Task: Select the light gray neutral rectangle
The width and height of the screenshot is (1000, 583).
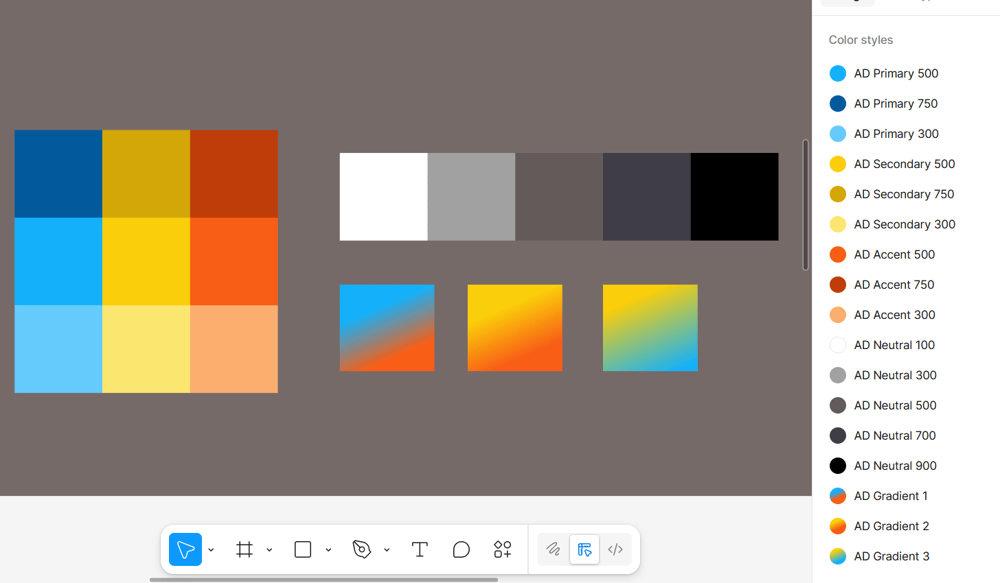Action: pyautogui.click(x=471, y=196)
